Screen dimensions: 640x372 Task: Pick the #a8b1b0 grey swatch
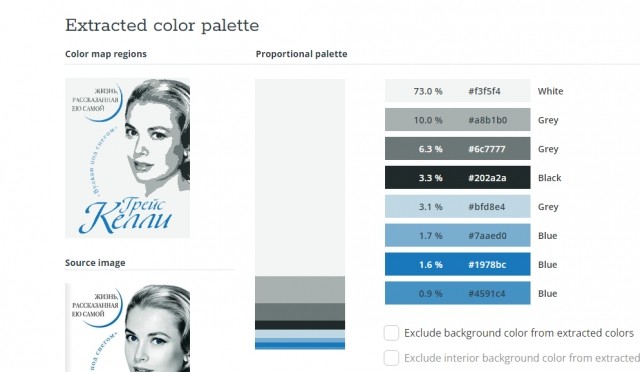pyautogui.click(x=458, y=120)
